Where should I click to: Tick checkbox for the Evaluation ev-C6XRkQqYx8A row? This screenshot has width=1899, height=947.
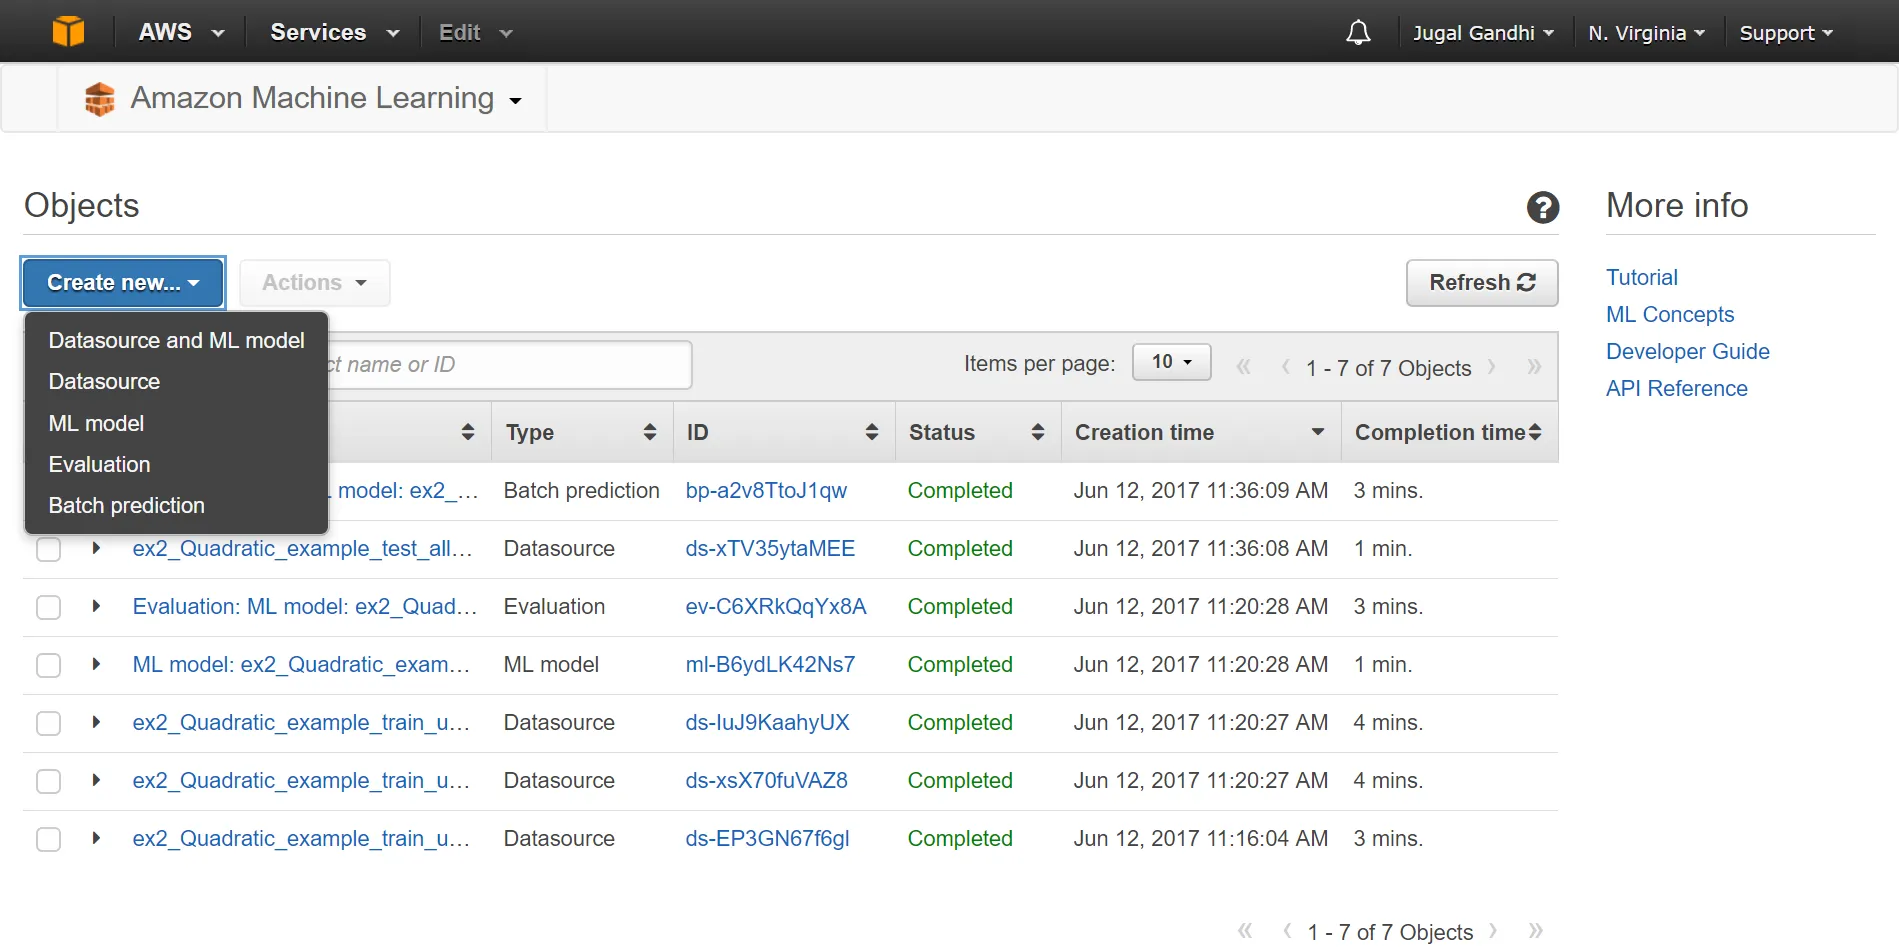pos(48,607)
